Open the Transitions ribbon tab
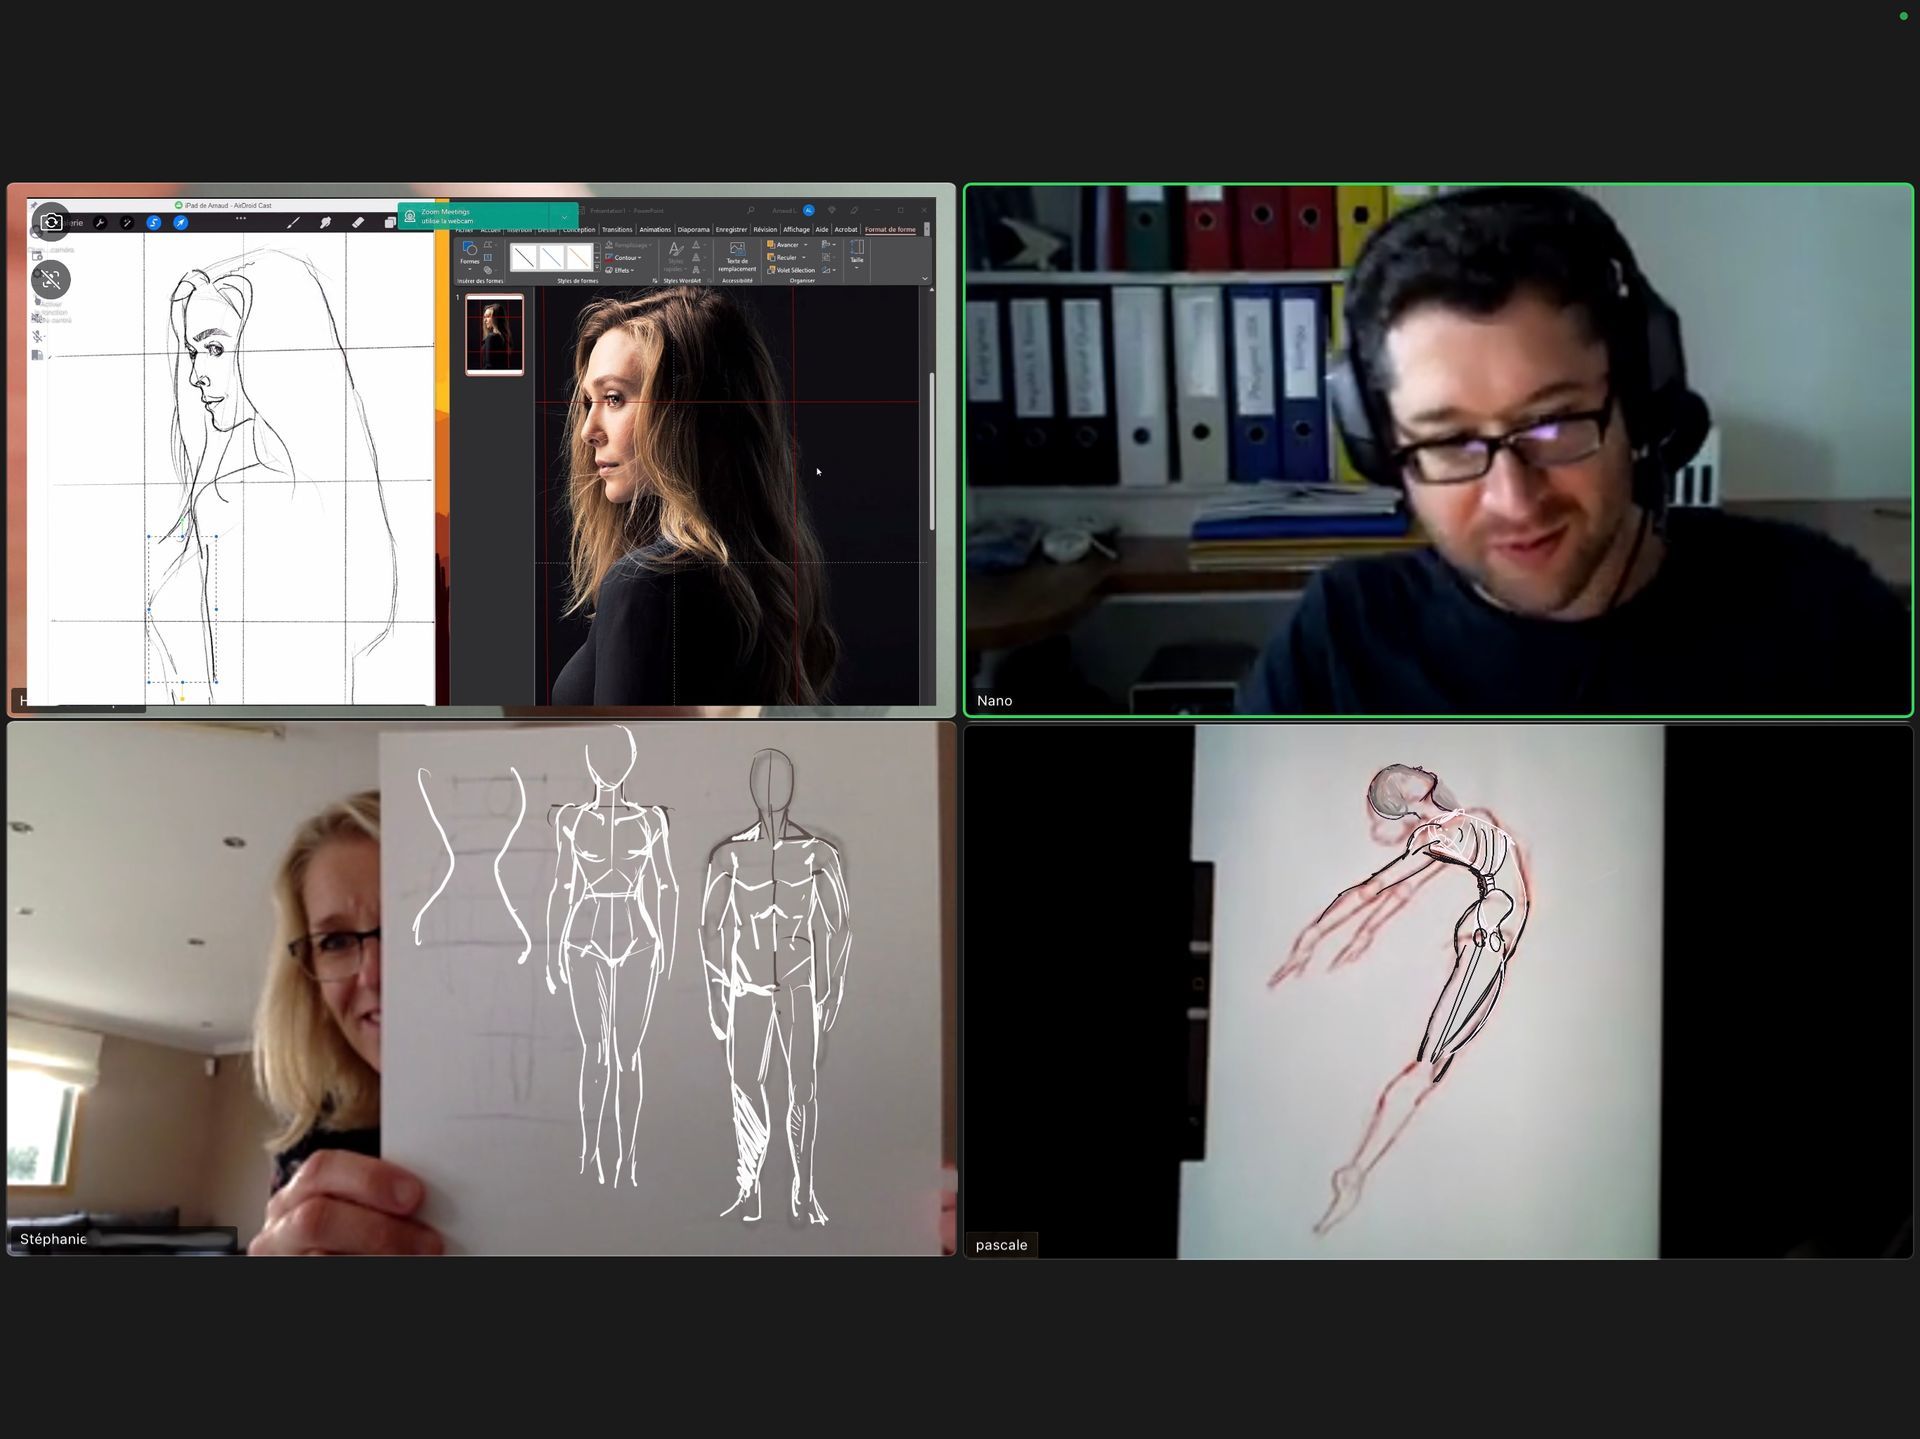This screenshot has width=1920, height=1439. tap(617, 230)
